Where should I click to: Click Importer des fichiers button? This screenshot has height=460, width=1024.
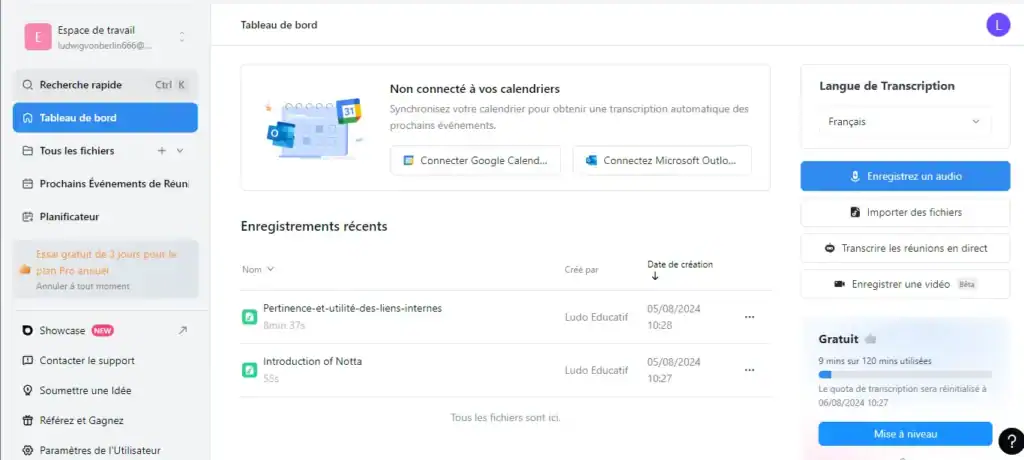pos(905,212)
